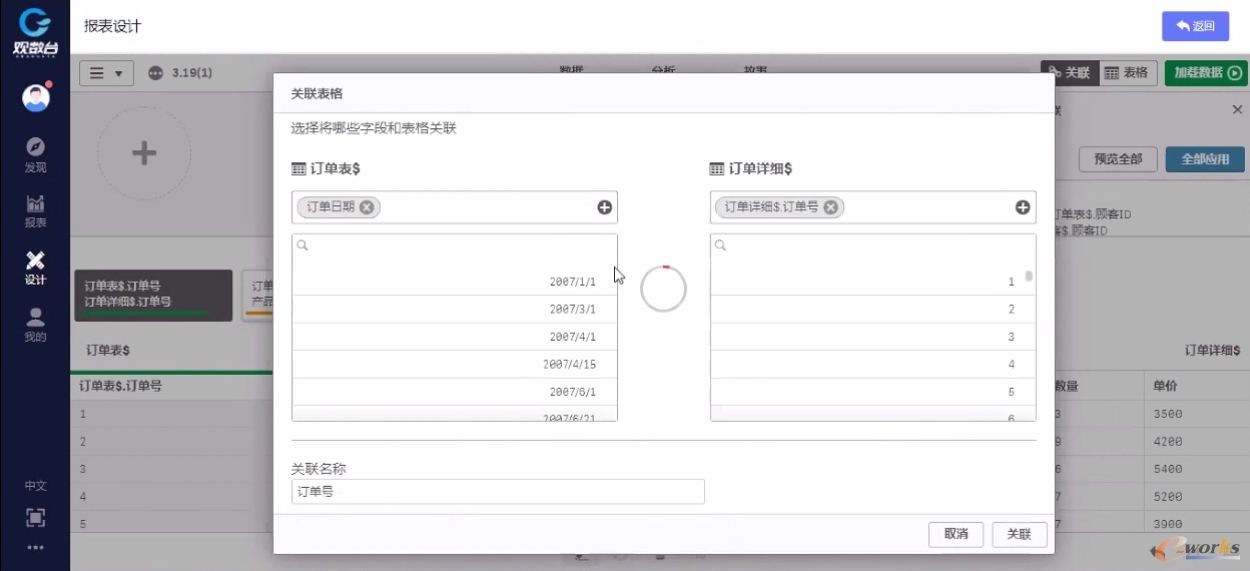The image size is (1250, 571).
Task: Click 订单表$ table heading in dialog
Action: click(x=335, y=169)
